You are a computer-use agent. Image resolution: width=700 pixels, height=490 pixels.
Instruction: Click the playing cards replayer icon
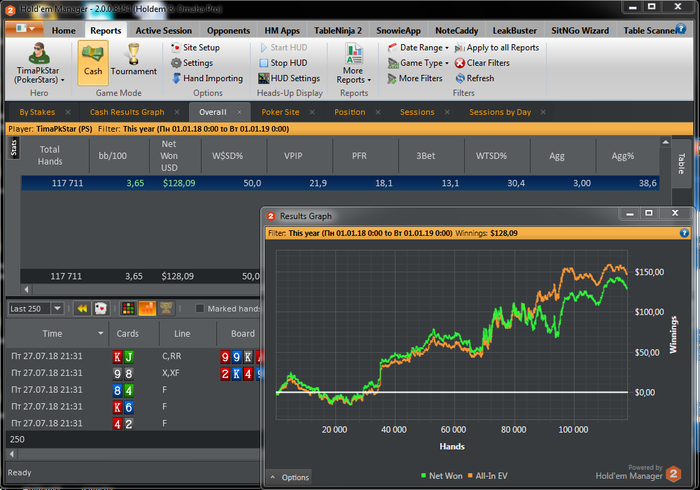101,308
